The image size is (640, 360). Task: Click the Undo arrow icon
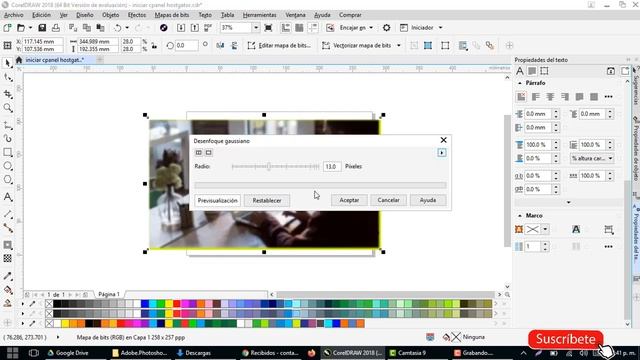click(x=118, y=28)
